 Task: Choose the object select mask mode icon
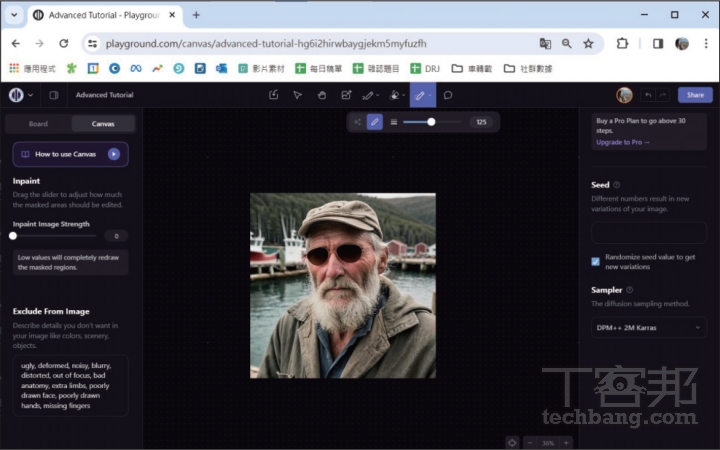357,122
